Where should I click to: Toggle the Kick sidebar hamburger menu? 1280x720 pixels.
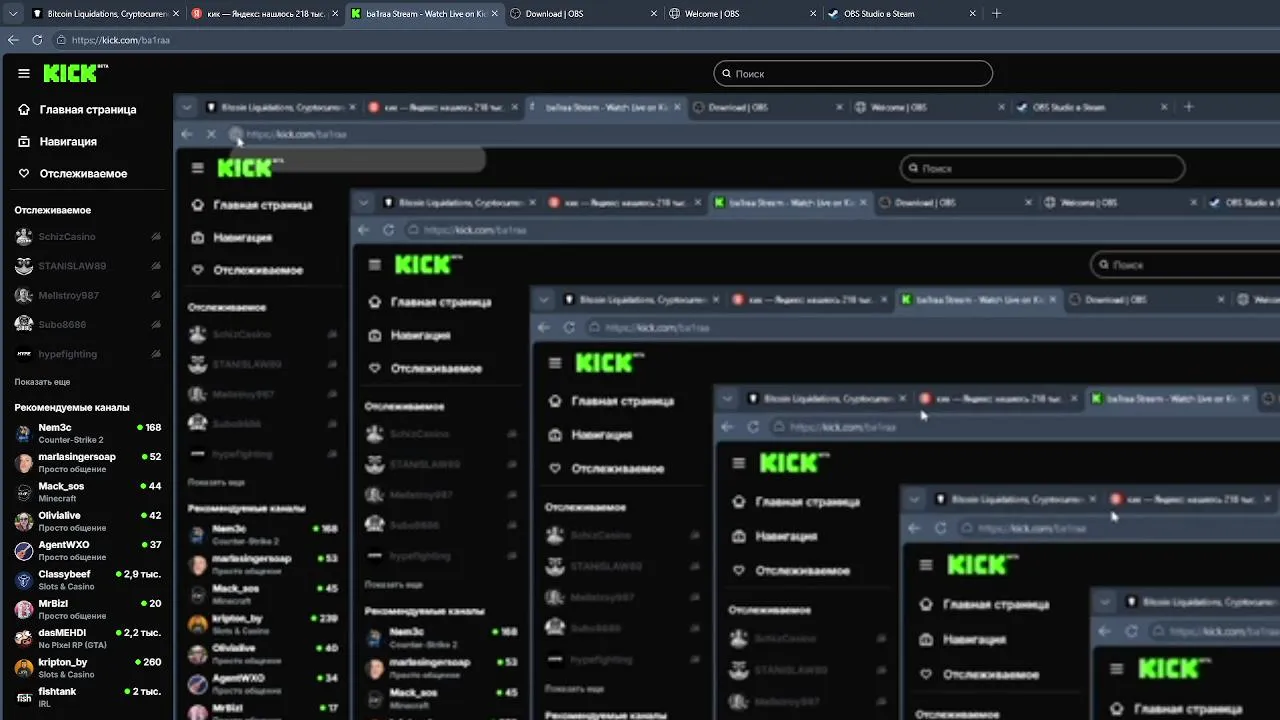(x=24, y=73)
